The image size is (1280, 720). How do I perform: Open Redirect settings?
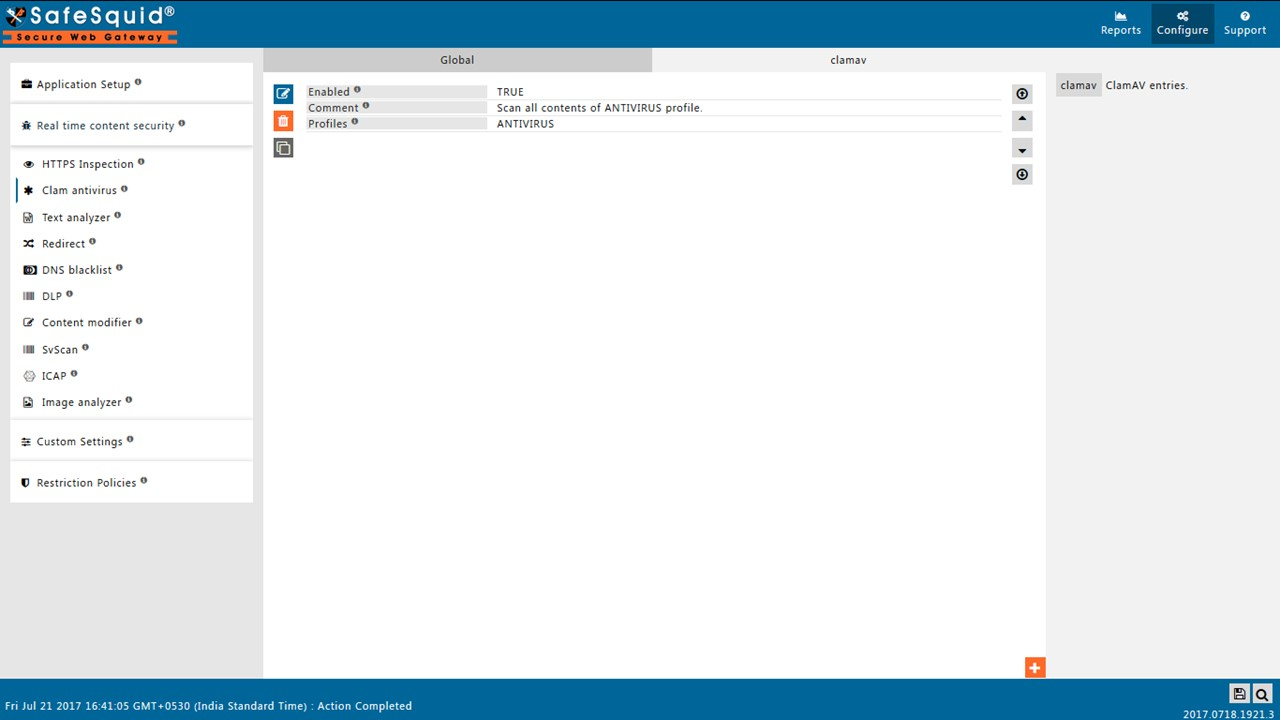point(63,243)
